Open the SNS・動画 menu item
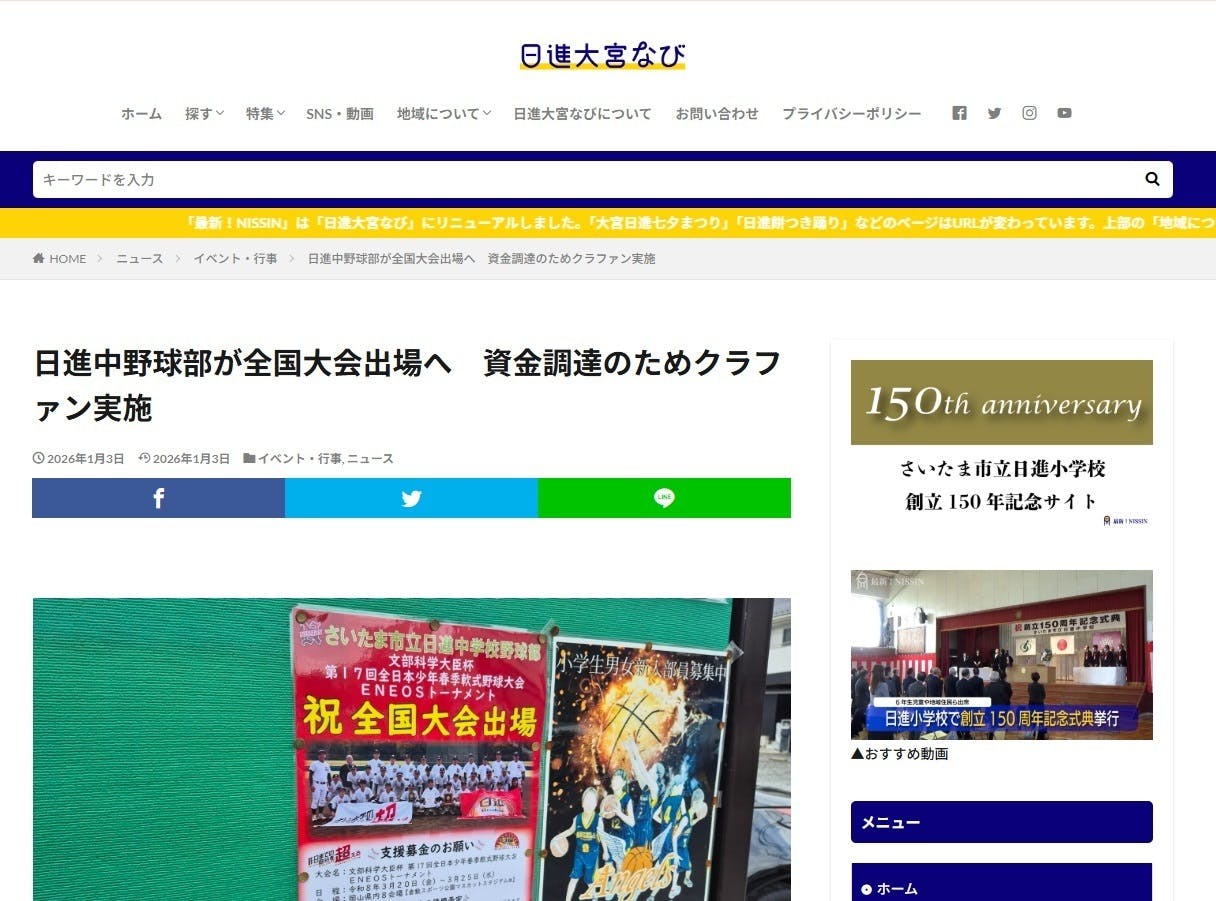This screenshot has width=1216, height=901. [x=340, y=114]
